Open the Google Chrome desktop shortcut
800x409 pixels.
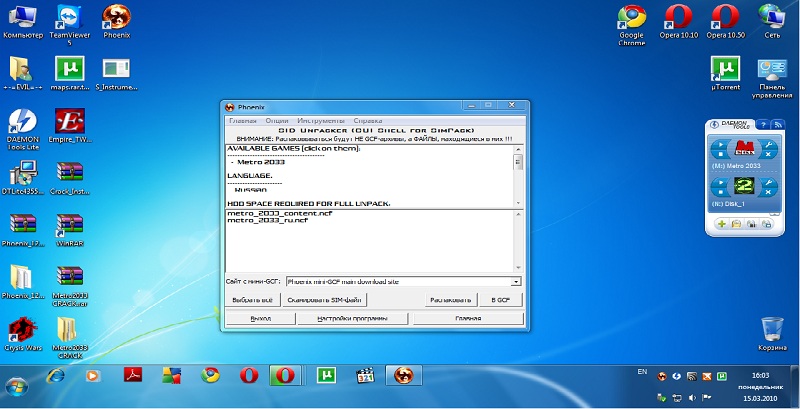[632, 25]
